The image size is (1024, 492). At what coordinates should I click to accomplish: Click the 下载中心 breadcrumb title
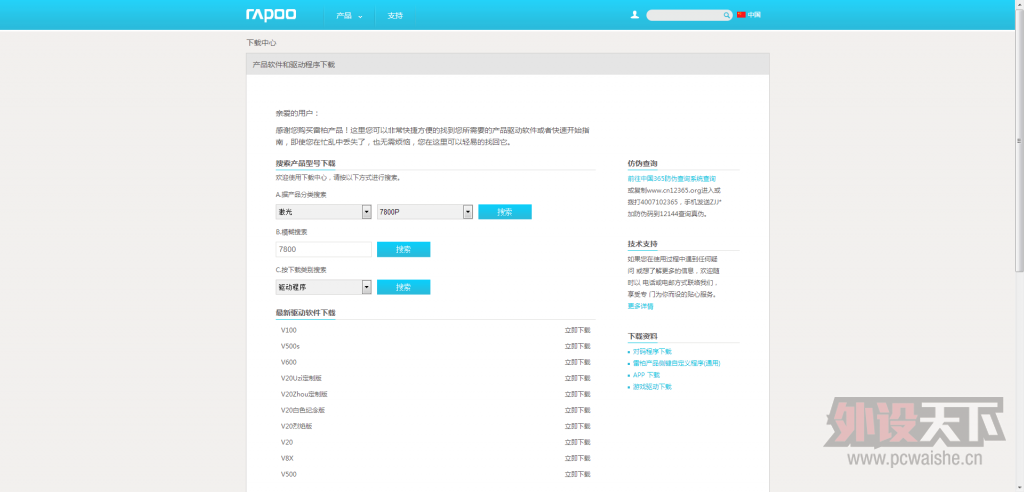tap(261, 42)
